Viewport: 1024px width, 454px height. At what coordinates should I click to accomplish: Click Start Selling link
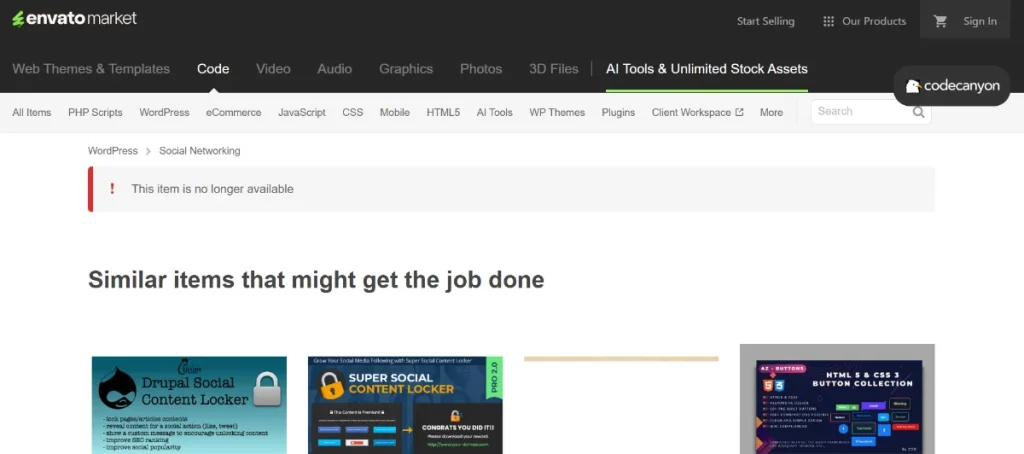coord(765,21)
